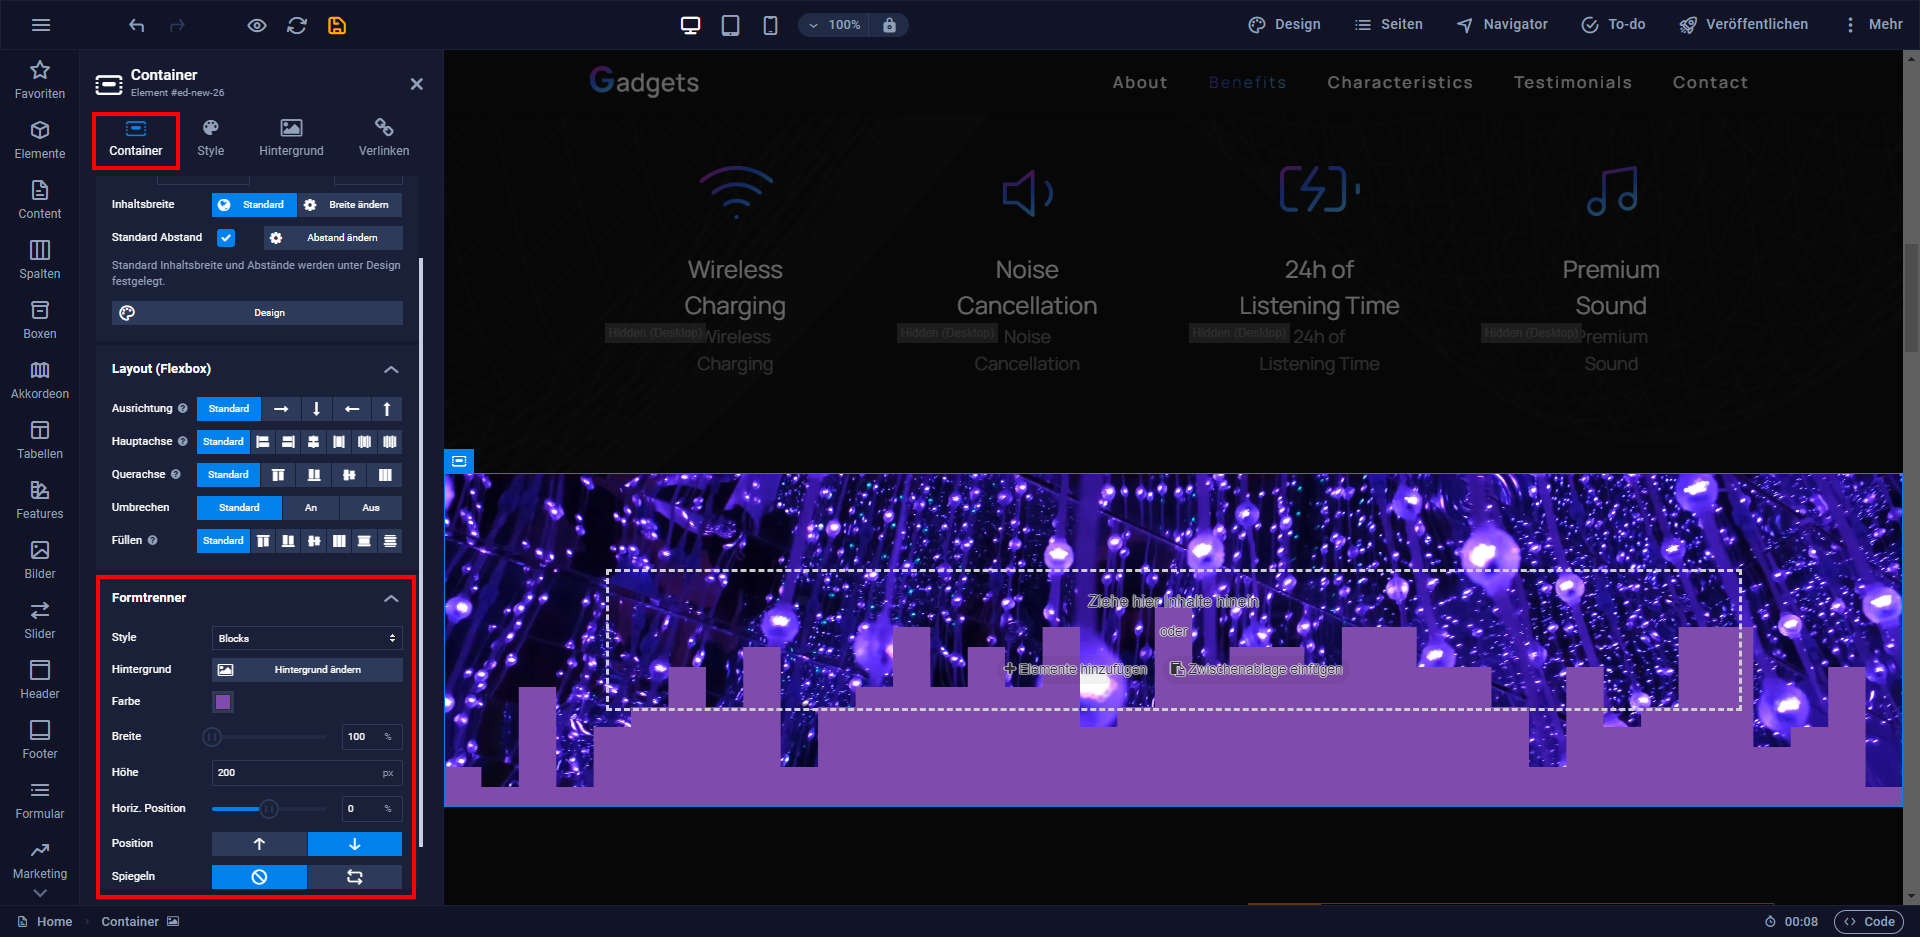Set Ausrichtung direction to right arrow
1920x937 pixels.
[x=281, y=409]
